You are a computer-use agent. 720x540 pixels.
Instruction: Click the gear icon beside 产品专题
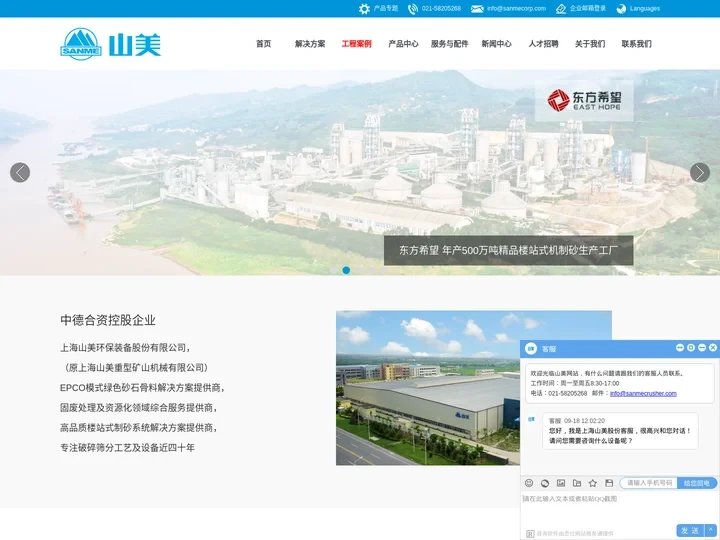click(364, 9)
